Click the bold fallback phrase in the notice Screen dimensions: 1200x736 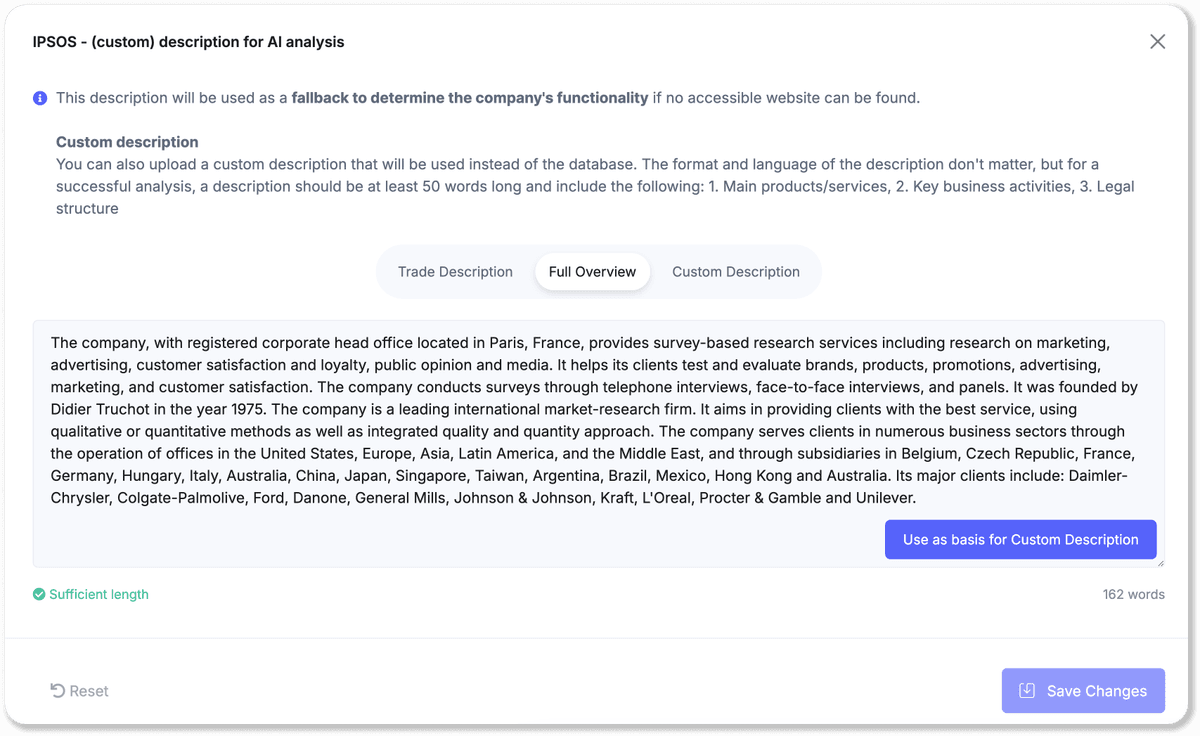470,98
